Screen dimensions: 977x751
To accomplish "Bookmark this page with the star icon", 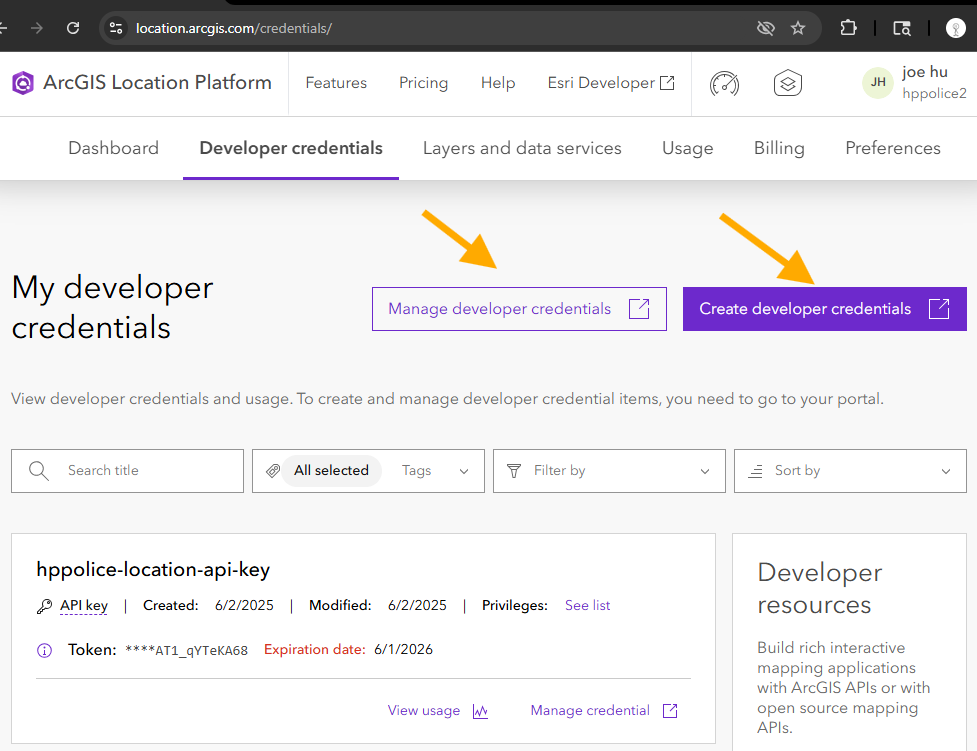I will point(798,28).
